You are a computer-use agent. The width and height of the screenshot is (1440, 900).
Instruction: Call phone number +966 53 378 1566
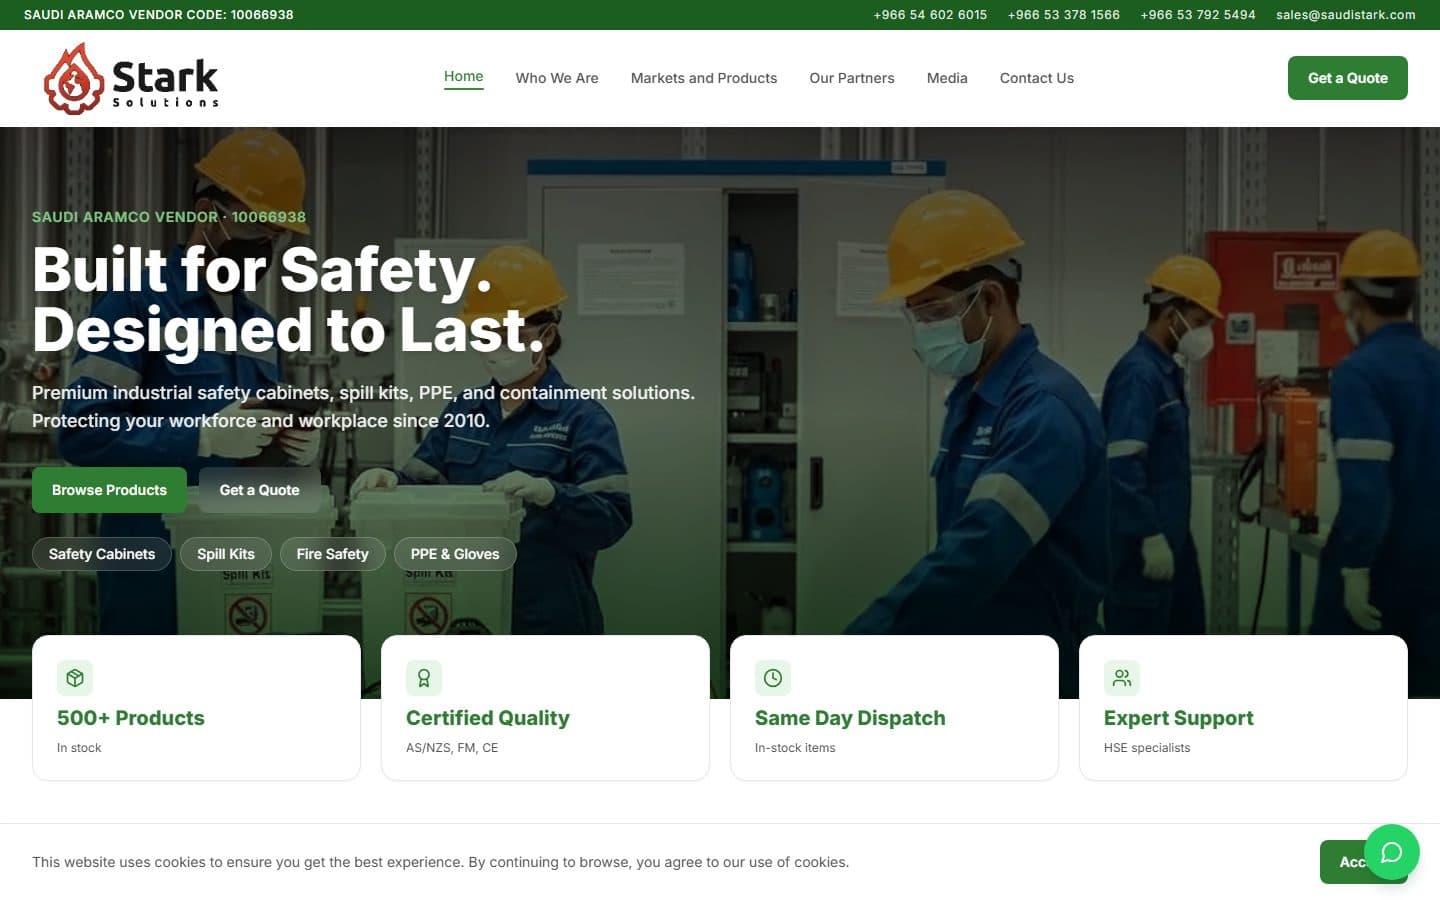click(x=1064, y=15)
